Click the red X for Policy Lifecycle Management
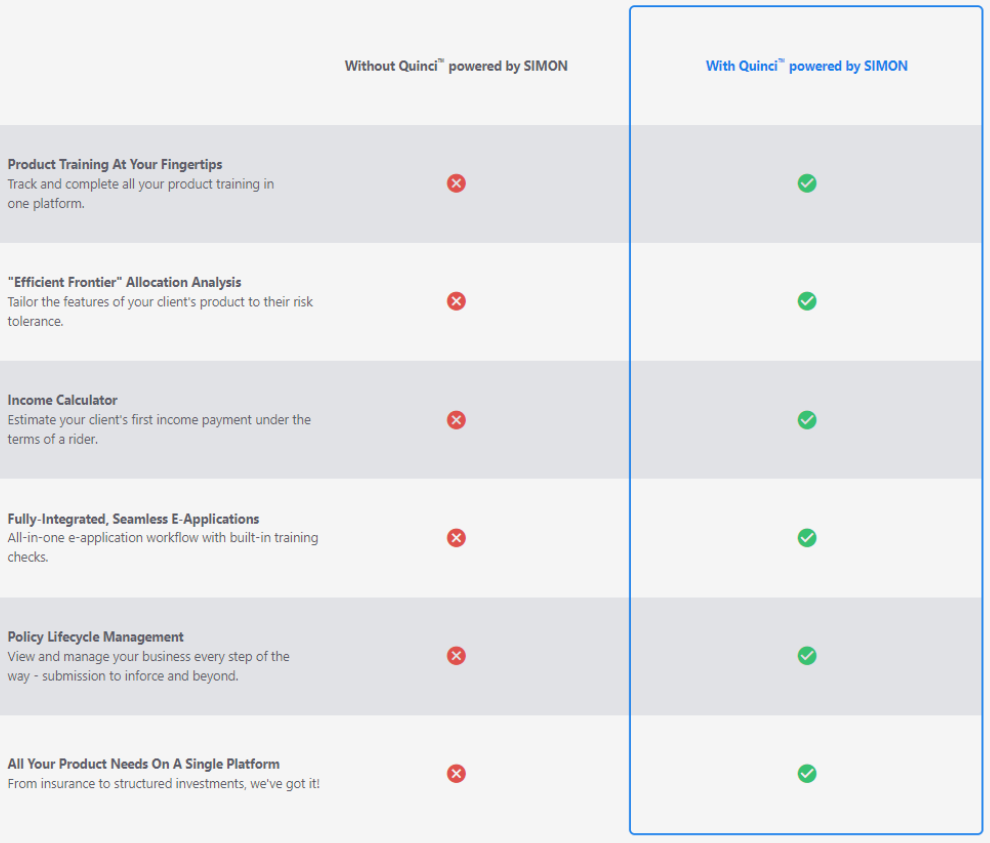990x843 pixels. (x=456, y=655)
